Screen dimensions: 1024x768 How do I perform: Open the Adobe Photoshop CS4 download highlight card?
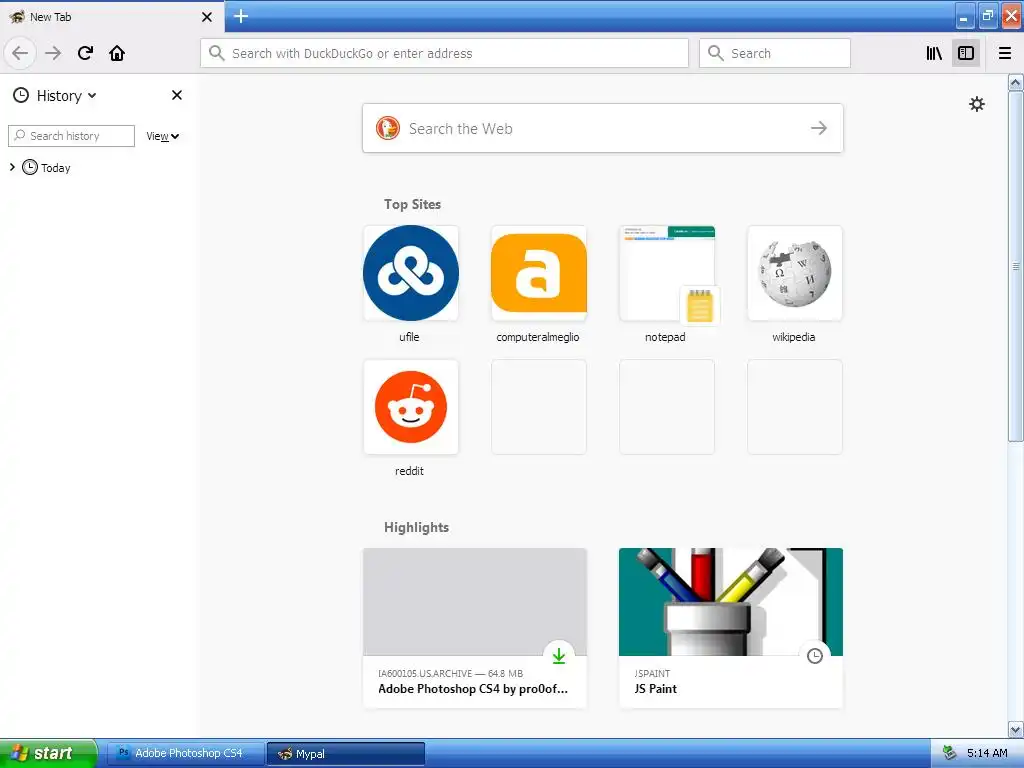(475, 628)
